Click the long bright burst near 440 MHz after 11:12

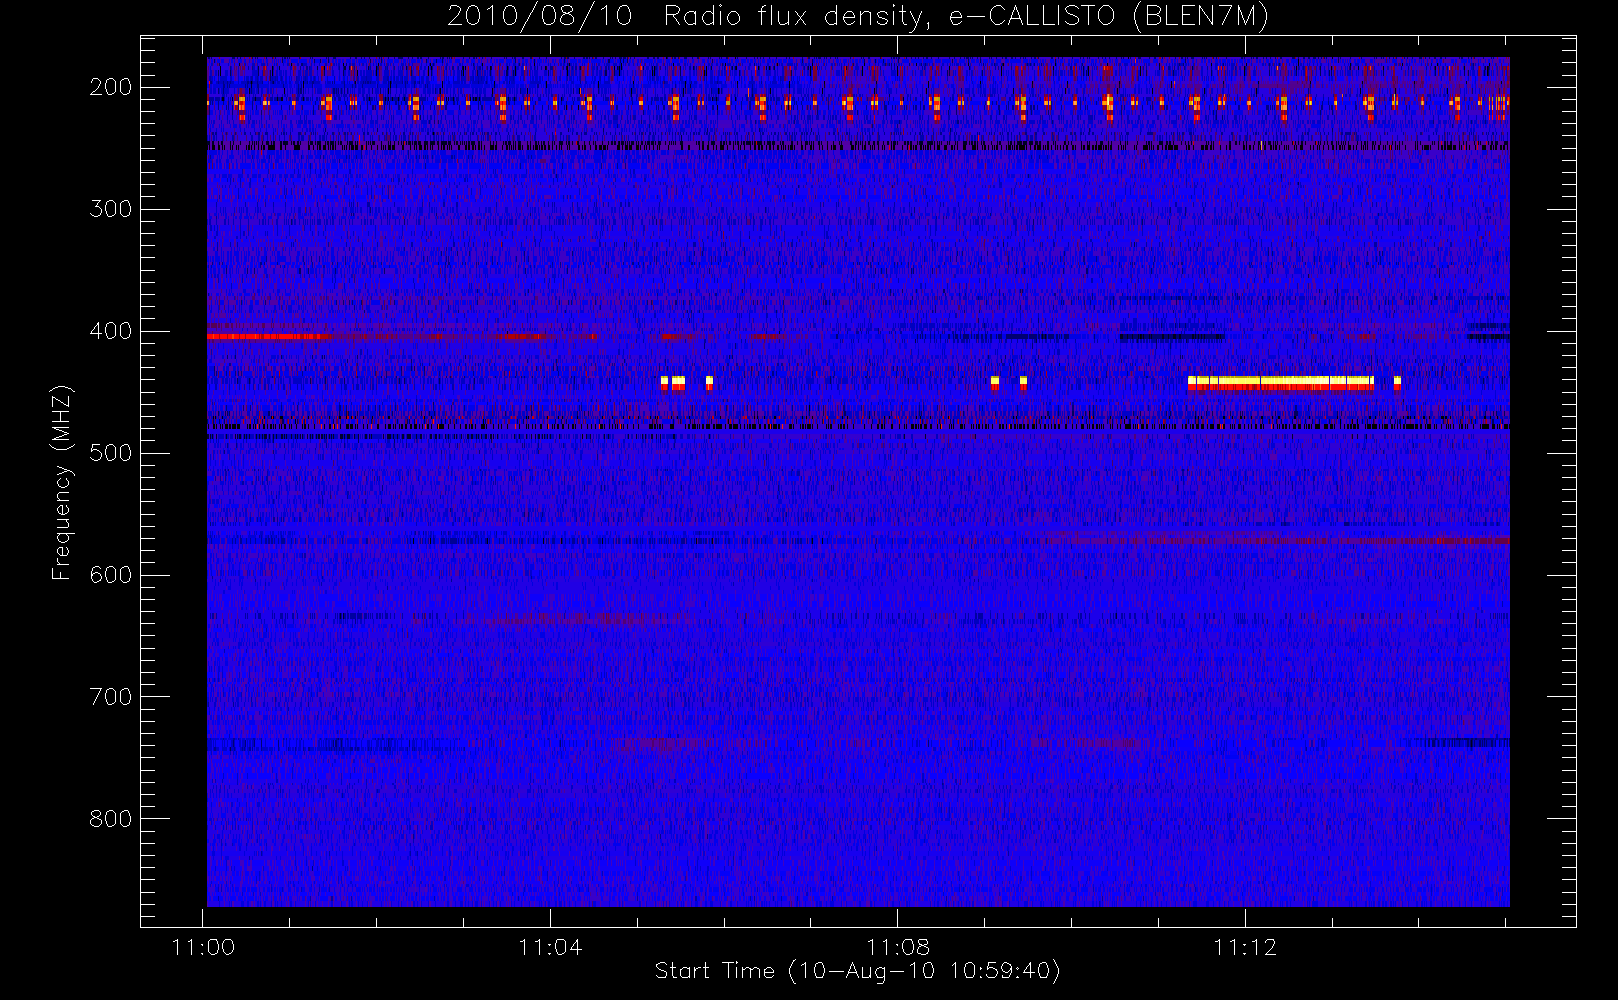(1281, 384)
